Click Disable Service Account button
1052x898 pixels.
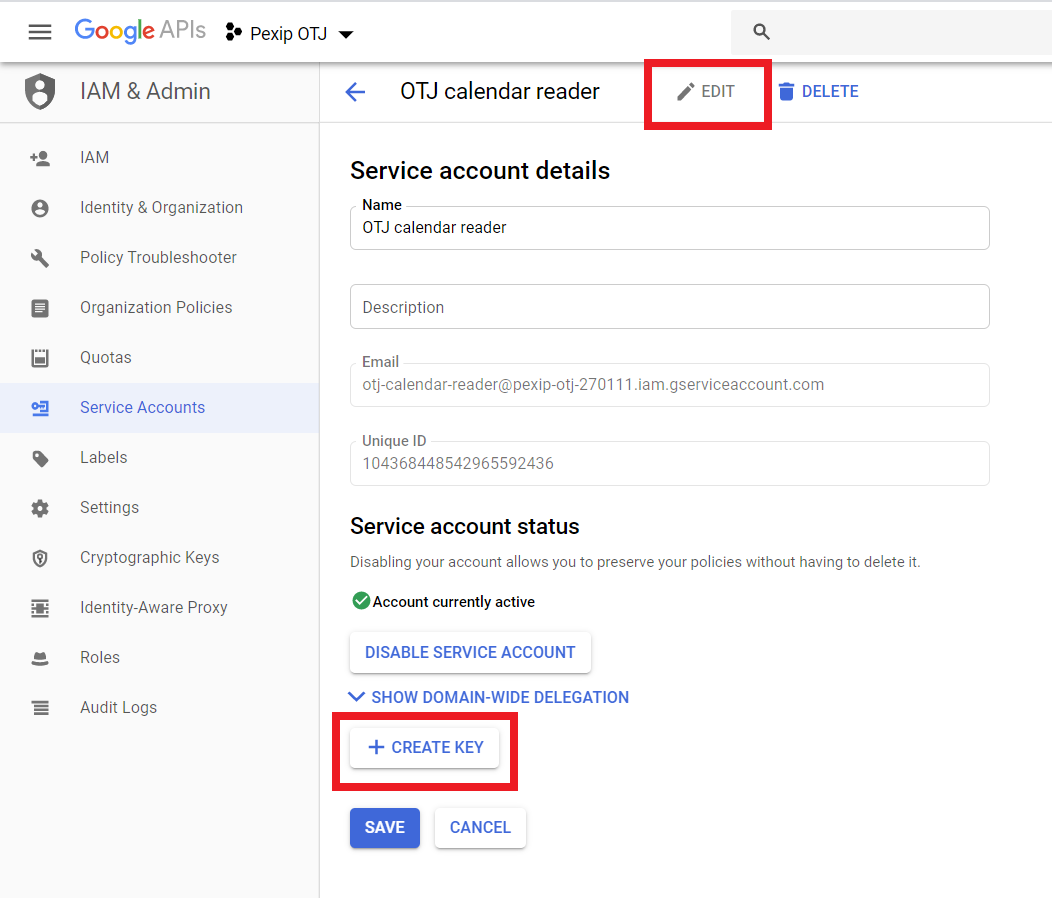[x=470, y=652]
